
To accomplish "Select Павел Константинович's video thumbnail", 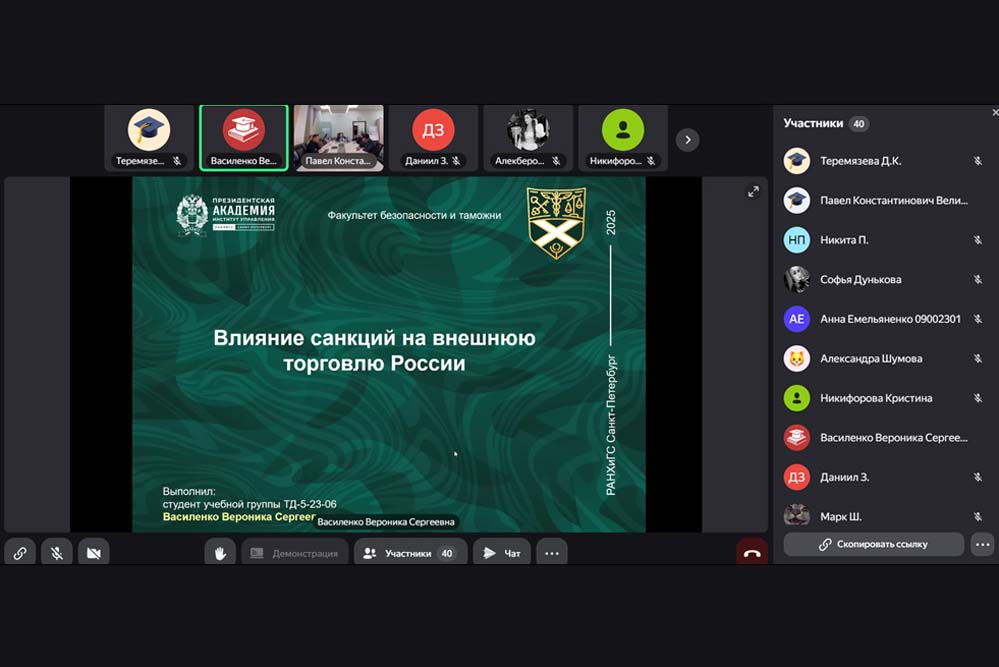I will (338, 138).
